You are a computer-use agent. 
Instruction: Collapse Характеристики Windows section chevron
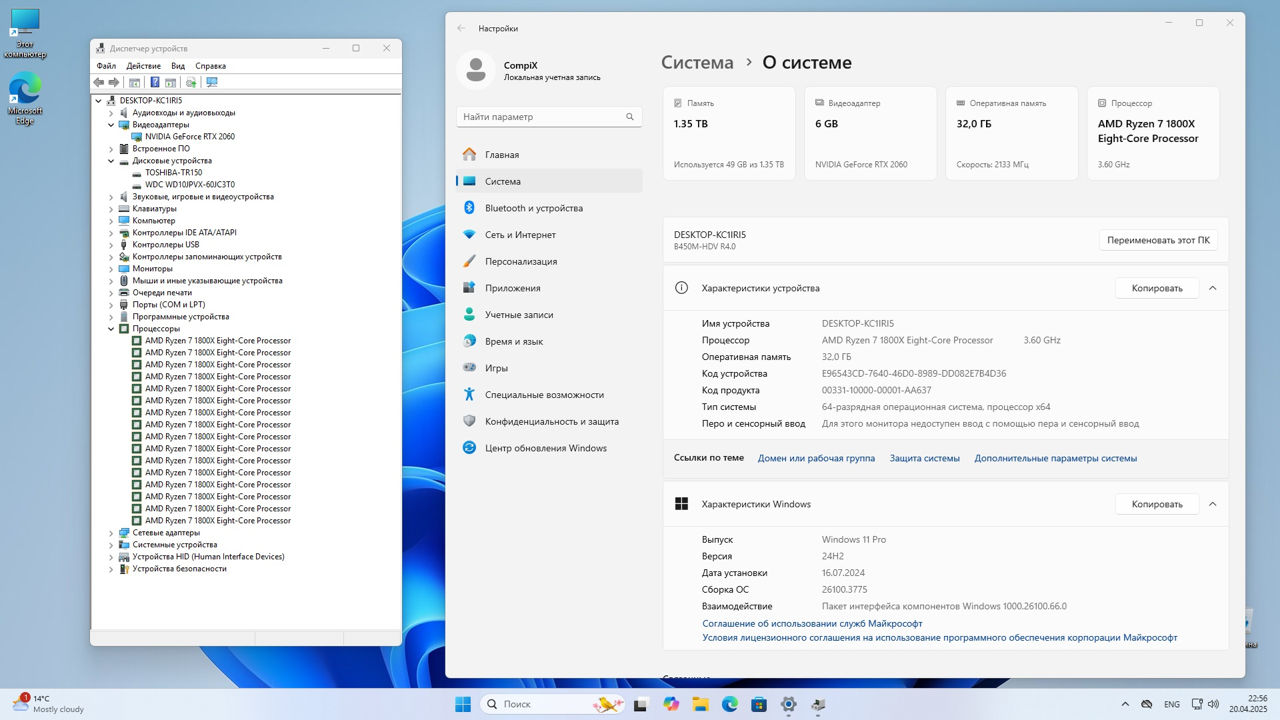(1212, 504)
